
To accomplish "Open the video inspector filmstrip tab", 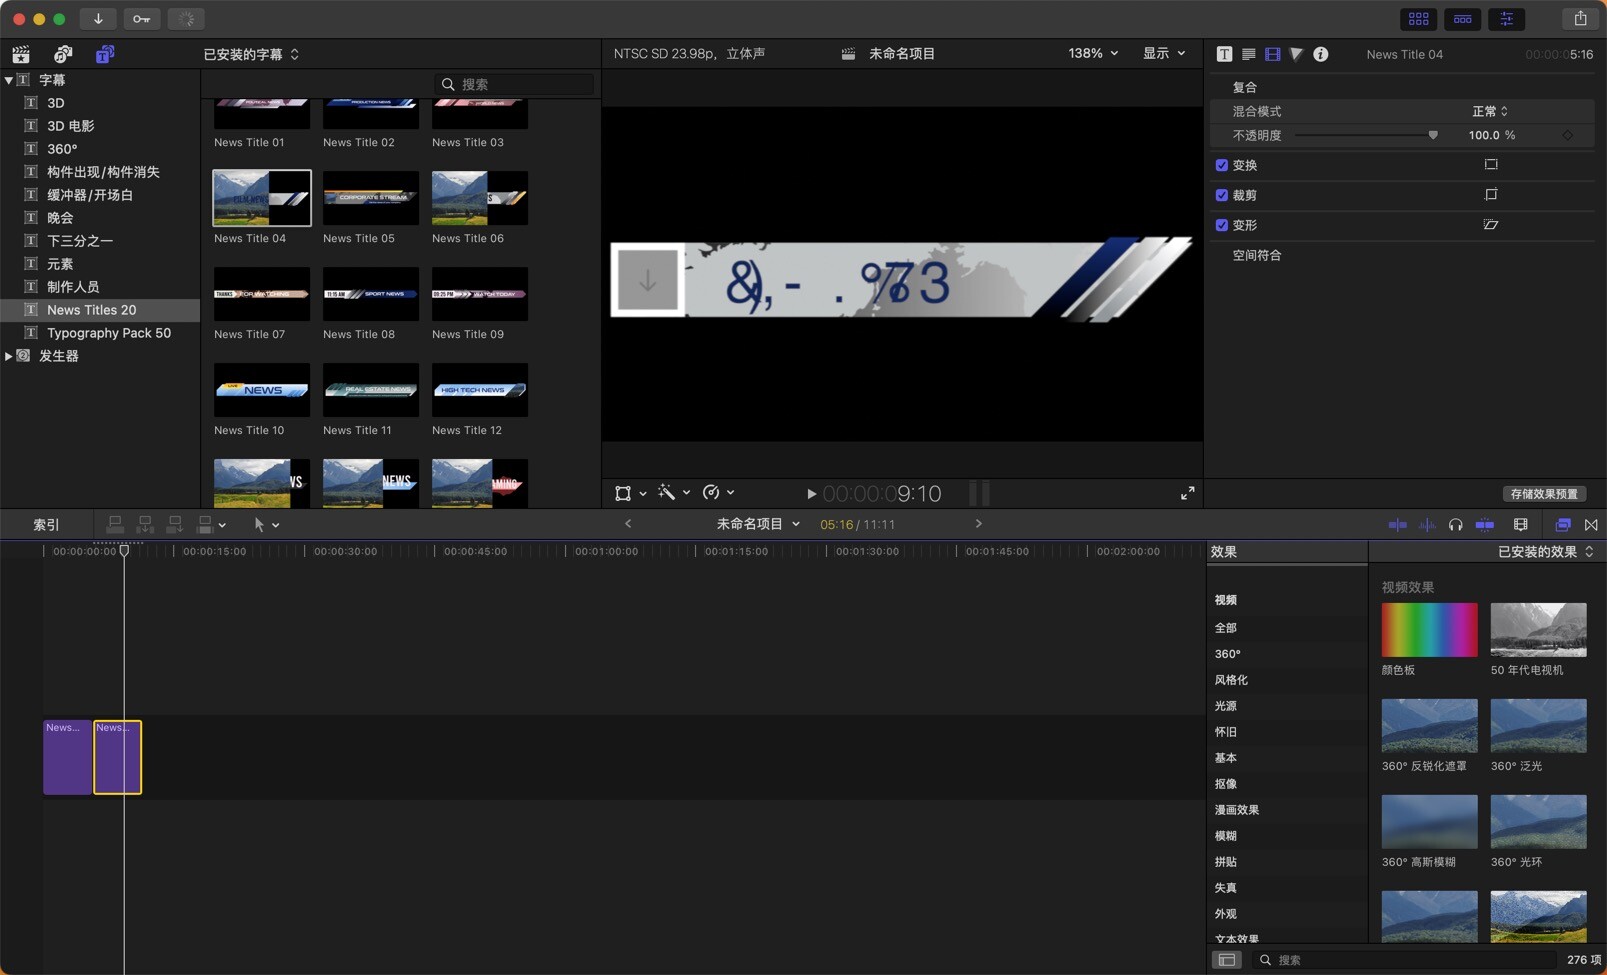I will tap(1272, 54).
